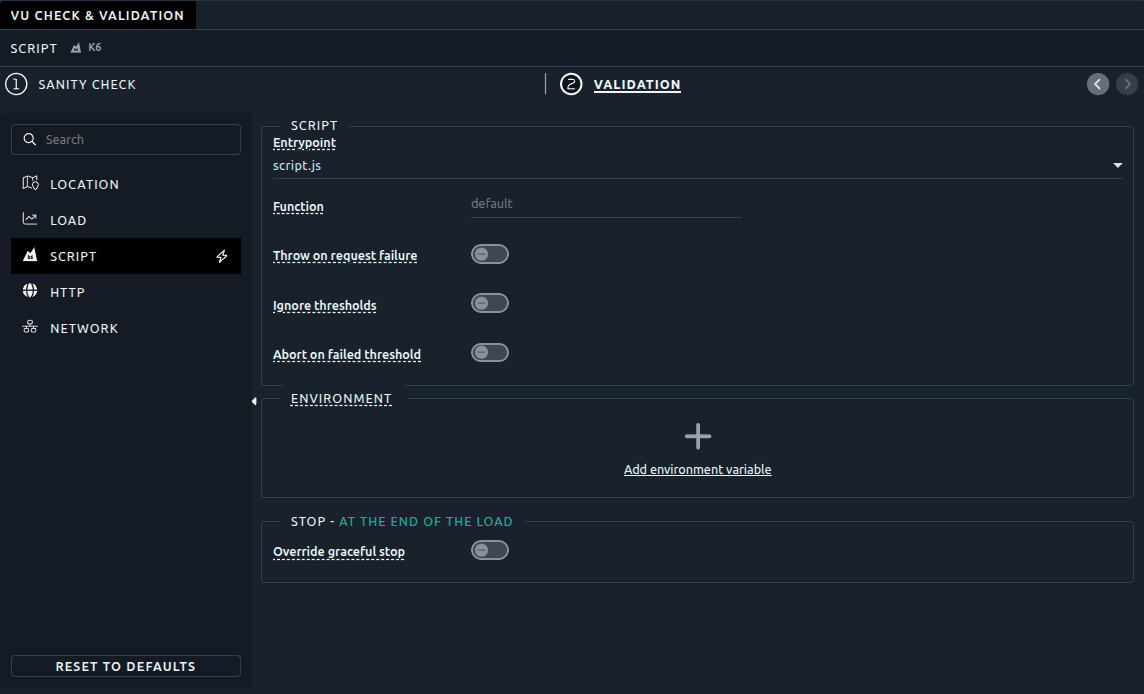1144x694 pixels.
Task: Click the Throw on request failure label
Action: pos(345,255)
